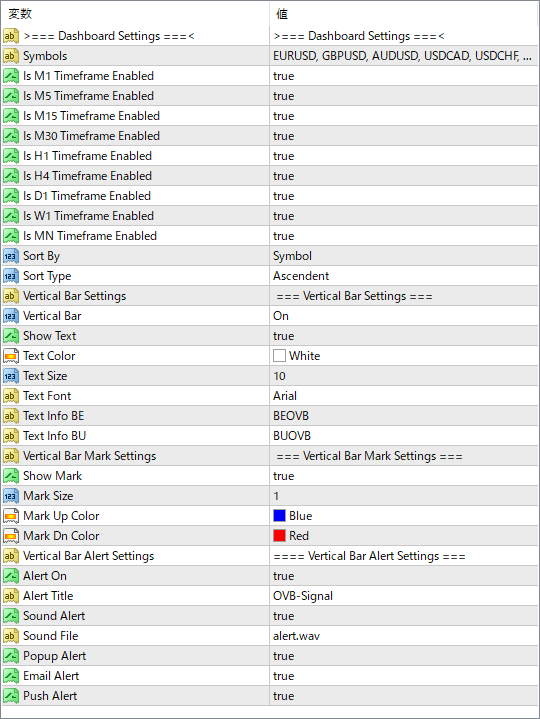Image resolution: width=540 pixels, height=719 pixels.
Task: Select the Email Alert variable name
Action: 51,676
